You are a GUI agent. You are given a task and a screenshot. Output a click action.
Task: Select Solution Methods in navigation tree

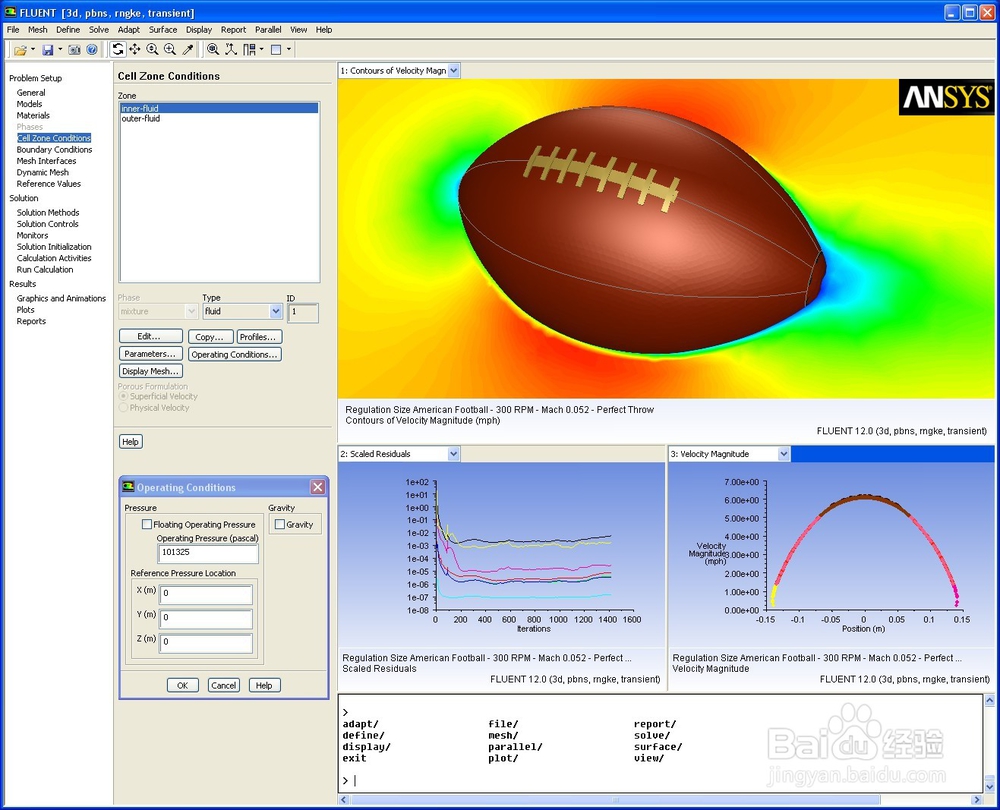coord(48,212)
